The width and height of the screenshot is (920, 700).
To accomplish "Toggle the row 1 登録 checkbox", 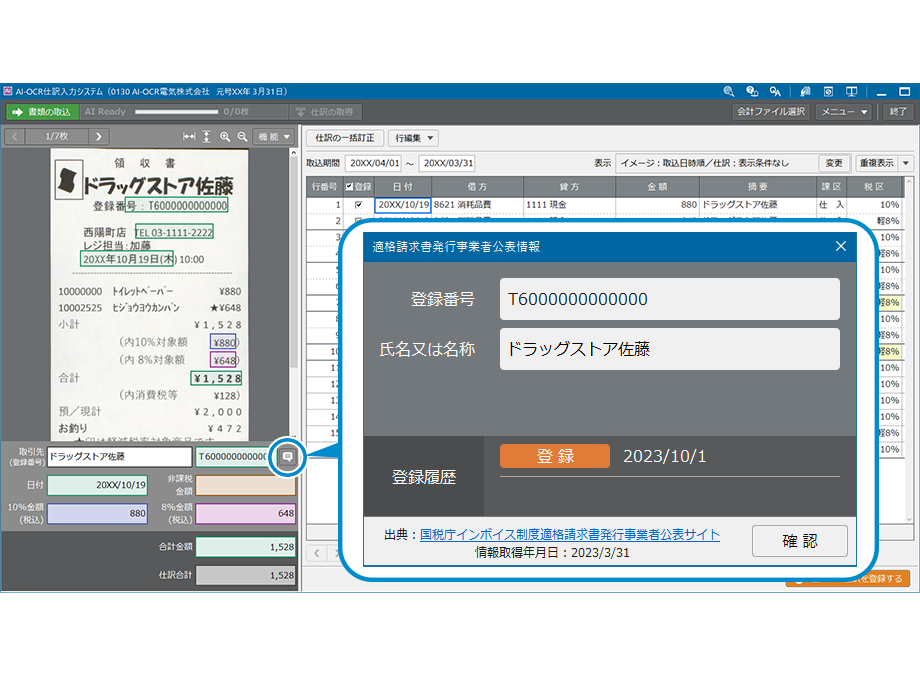I will point(358,205).
